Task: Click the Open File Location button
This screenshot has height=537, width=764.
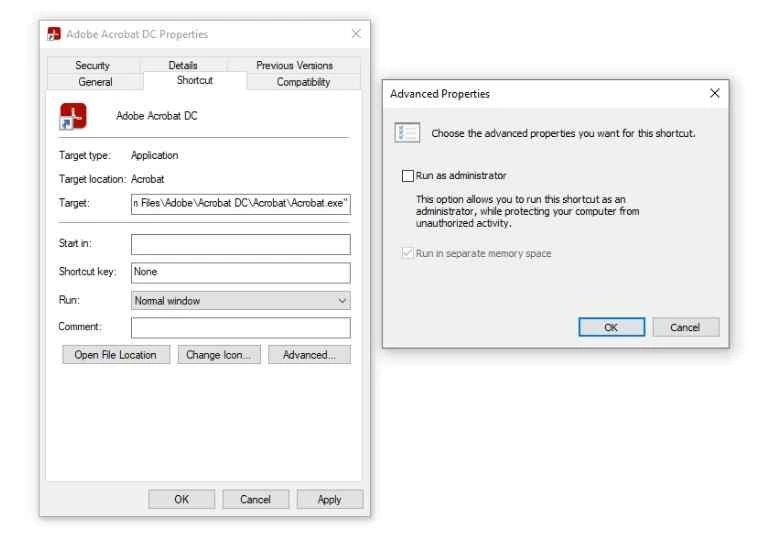Action: click(x=116, y=355)
